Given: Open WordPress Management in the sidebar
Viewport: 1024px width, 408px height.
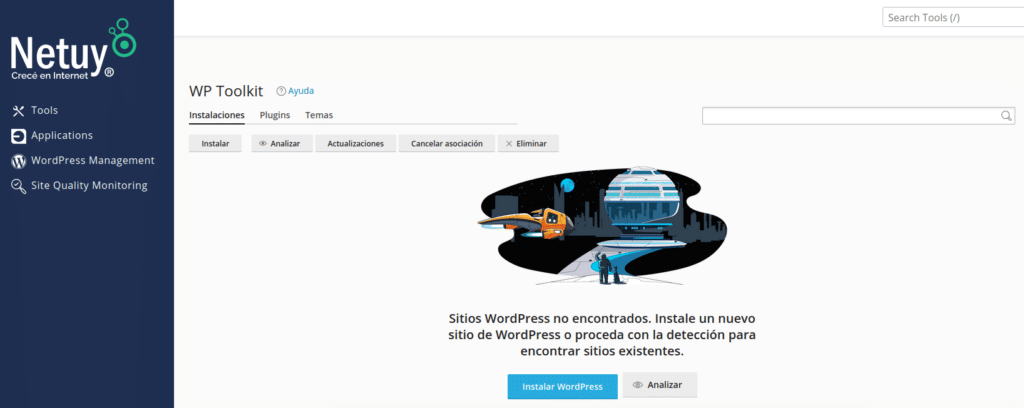Looking at the screenshot, I should click(93, 161).
